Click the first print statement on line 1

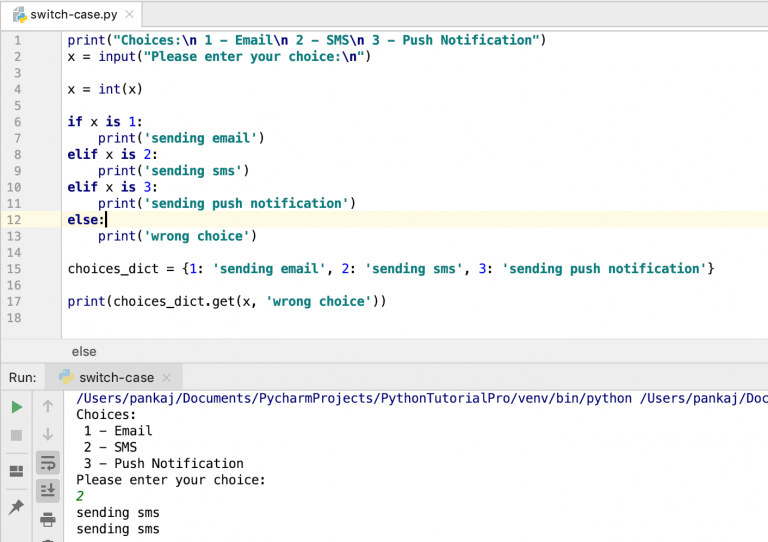tap(307, 40)
